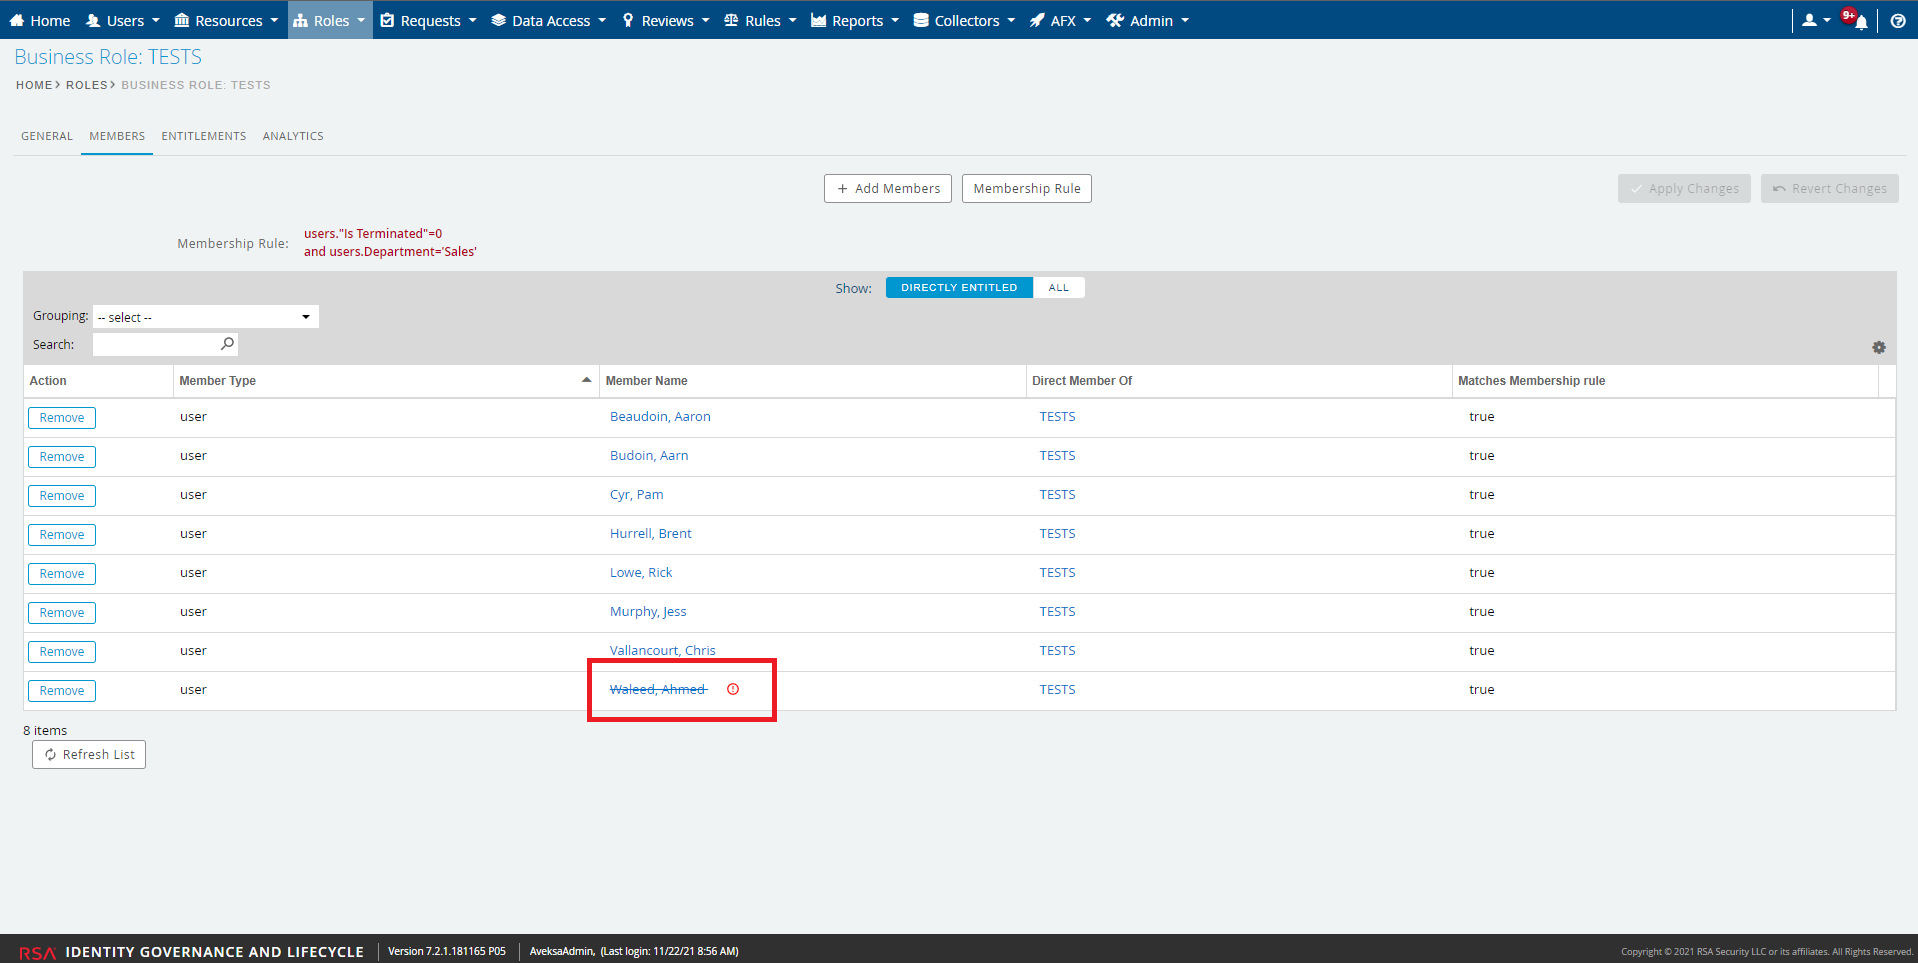Open table settings gear icon
Viewport: 1918px width, 963px height.
point(1878,348)
